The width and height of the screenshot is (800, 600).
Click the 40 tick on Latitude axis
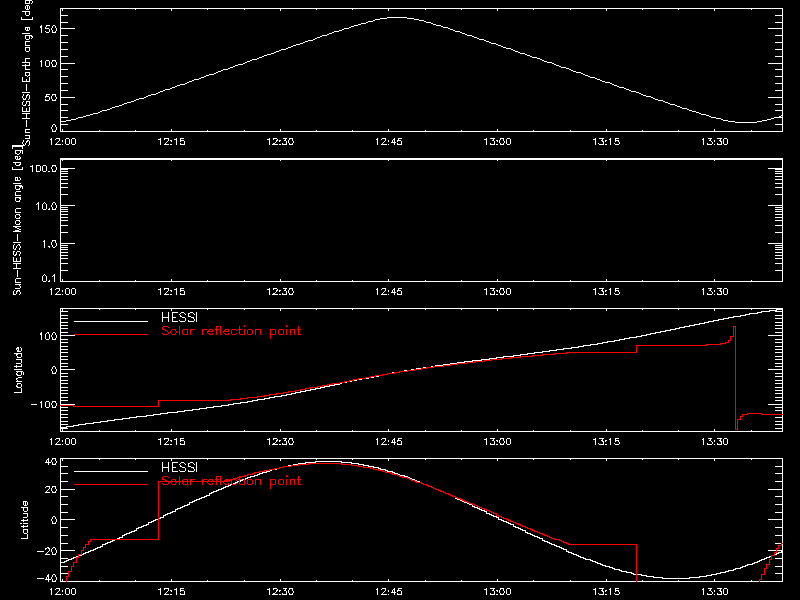pyautogui.click(x=51, y=462)
